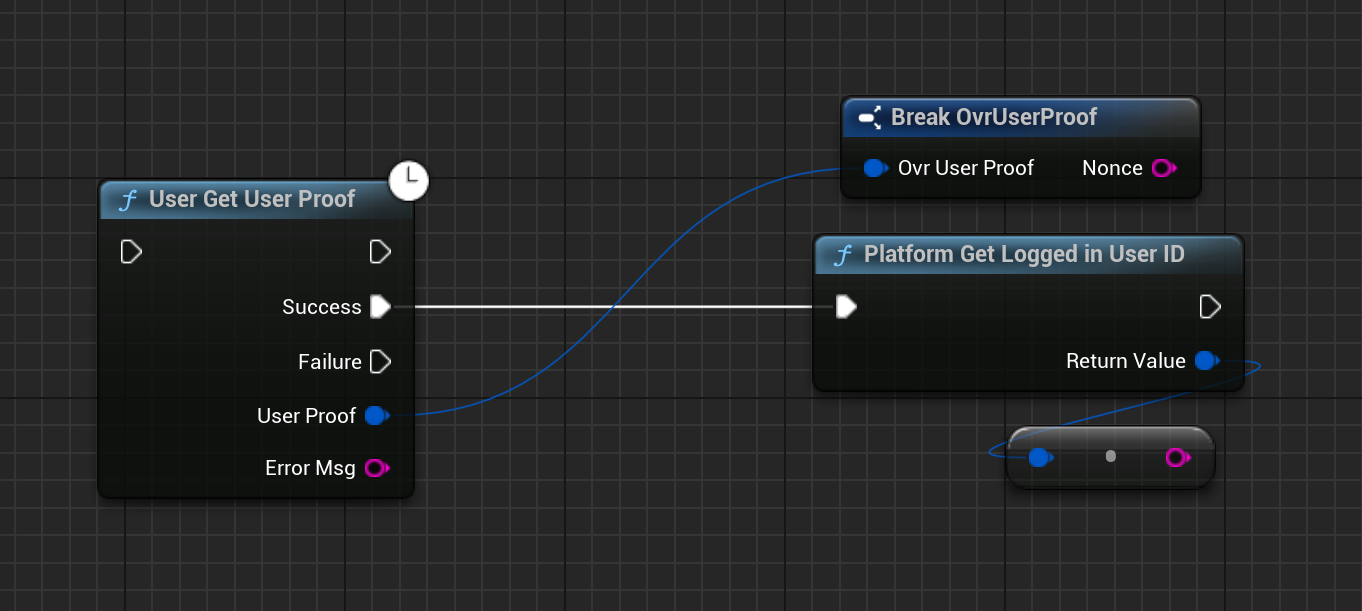1362x611 pixels.
Task: Click the struct icon on Break OvrUserProof
Action: [x=869, y=118]
